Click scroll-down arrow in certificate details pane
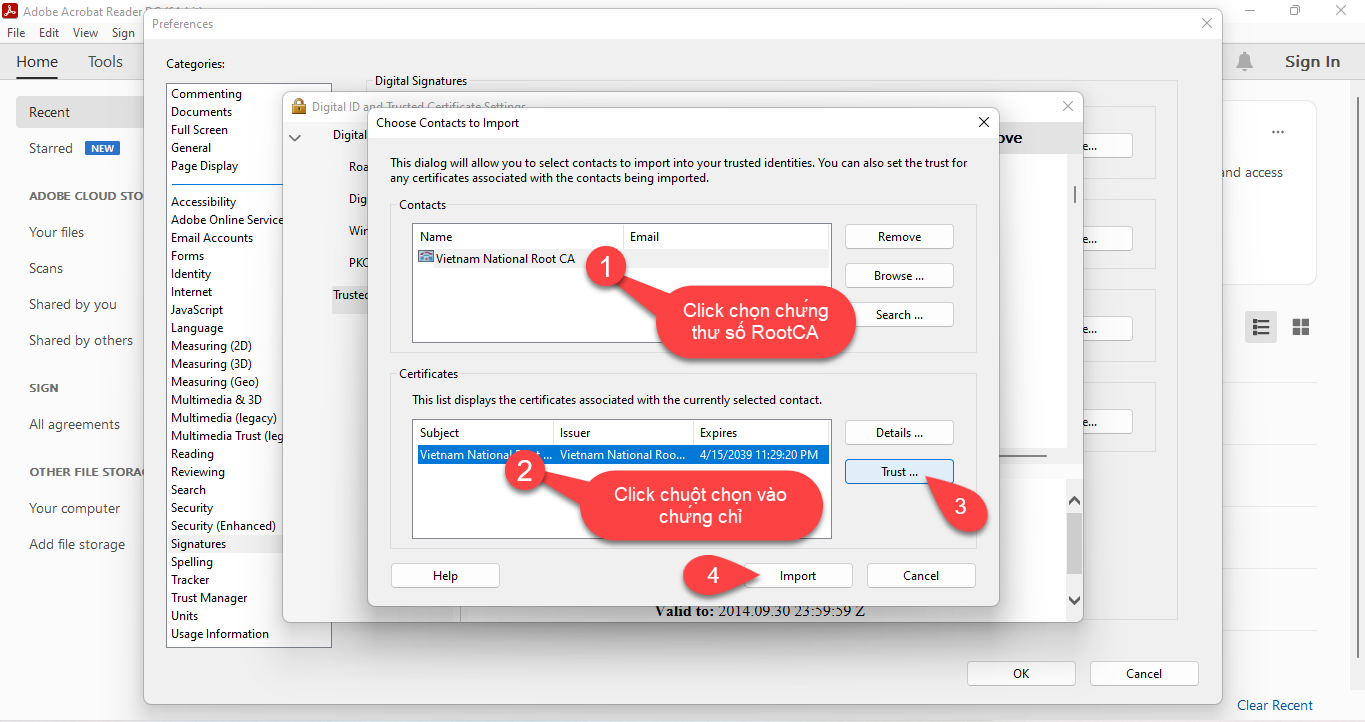1365x722 pixels. [1075, 600]
